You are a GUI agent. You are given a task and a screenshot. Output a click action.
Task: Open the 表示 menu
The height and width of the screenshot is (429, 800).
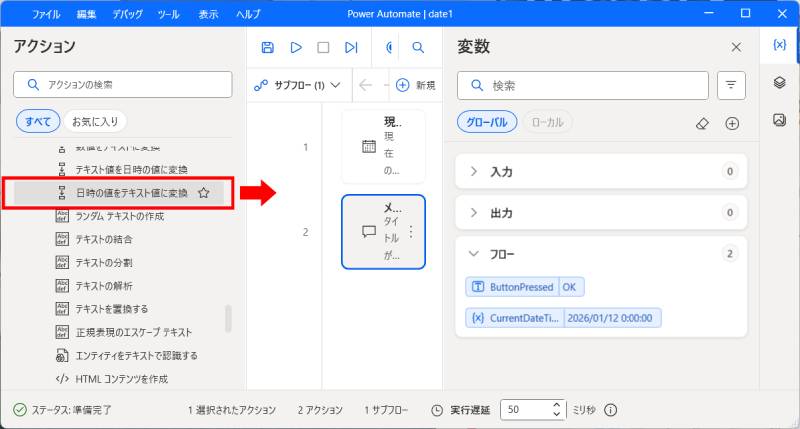[x=208, y=14]
